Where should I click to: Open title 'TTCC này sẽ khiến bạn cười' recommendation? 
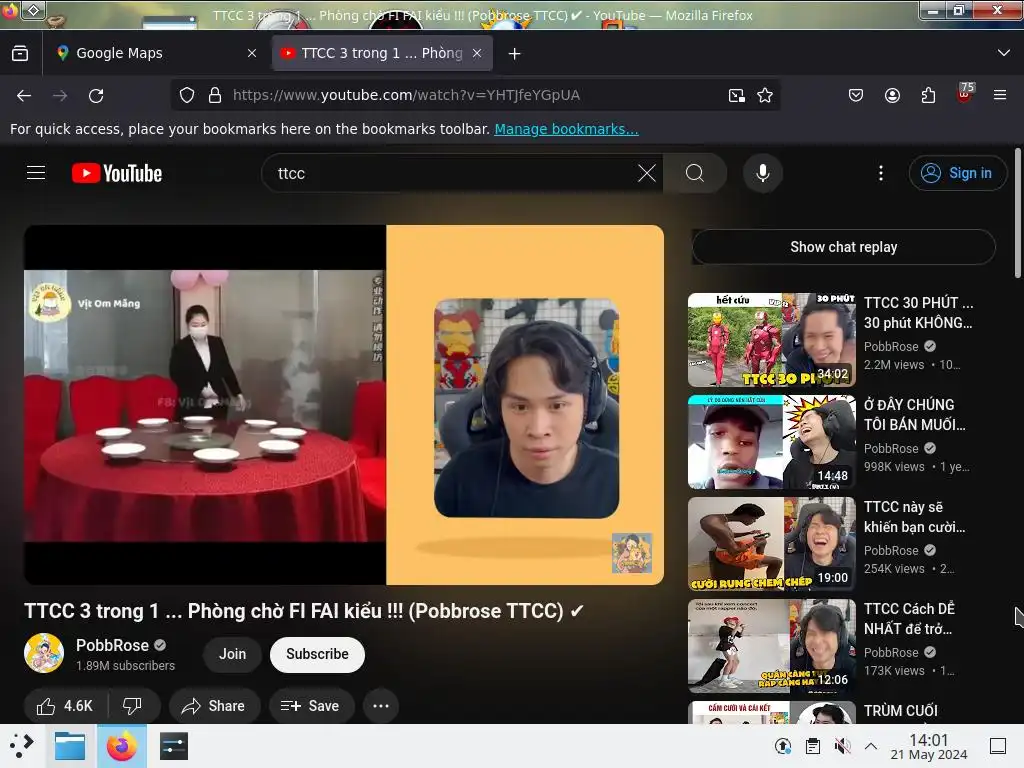914,517
